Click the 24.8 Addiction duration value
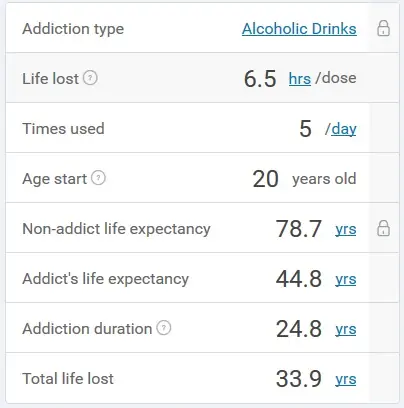Screen dimensions: 404x408 click(x=299, y=329)
